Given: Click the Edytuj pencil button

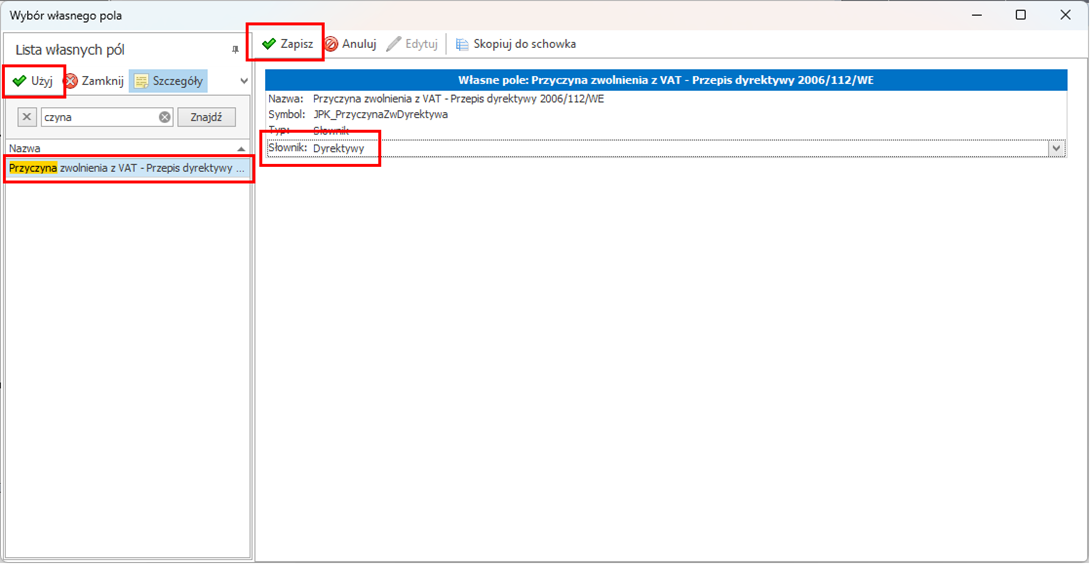Looking at the screenshot, I should pos(412,44).
